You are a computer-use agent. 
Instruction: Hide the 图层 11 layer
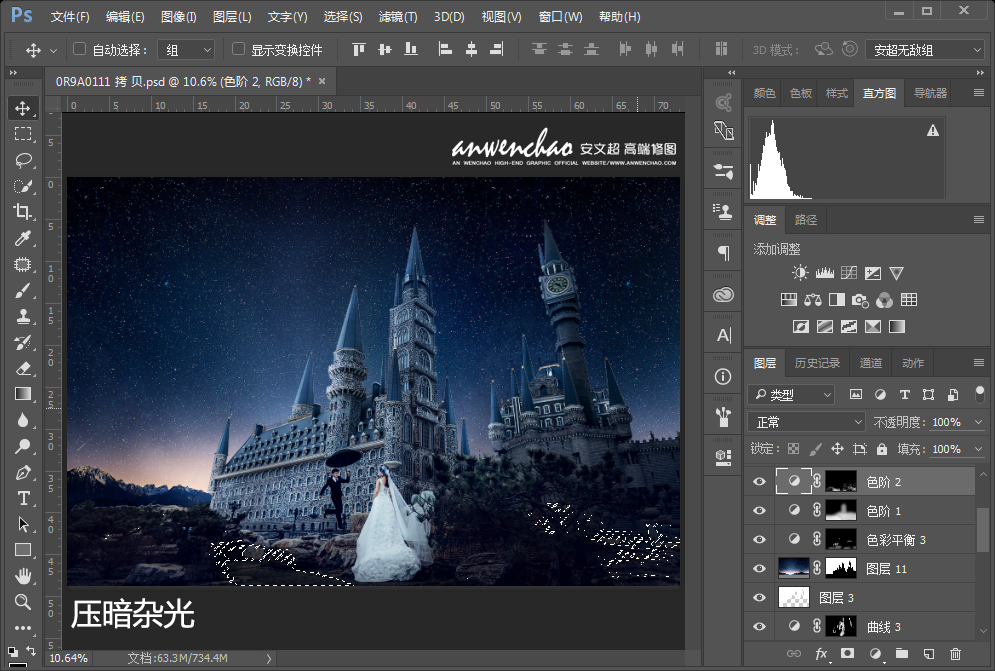[759, 569]
